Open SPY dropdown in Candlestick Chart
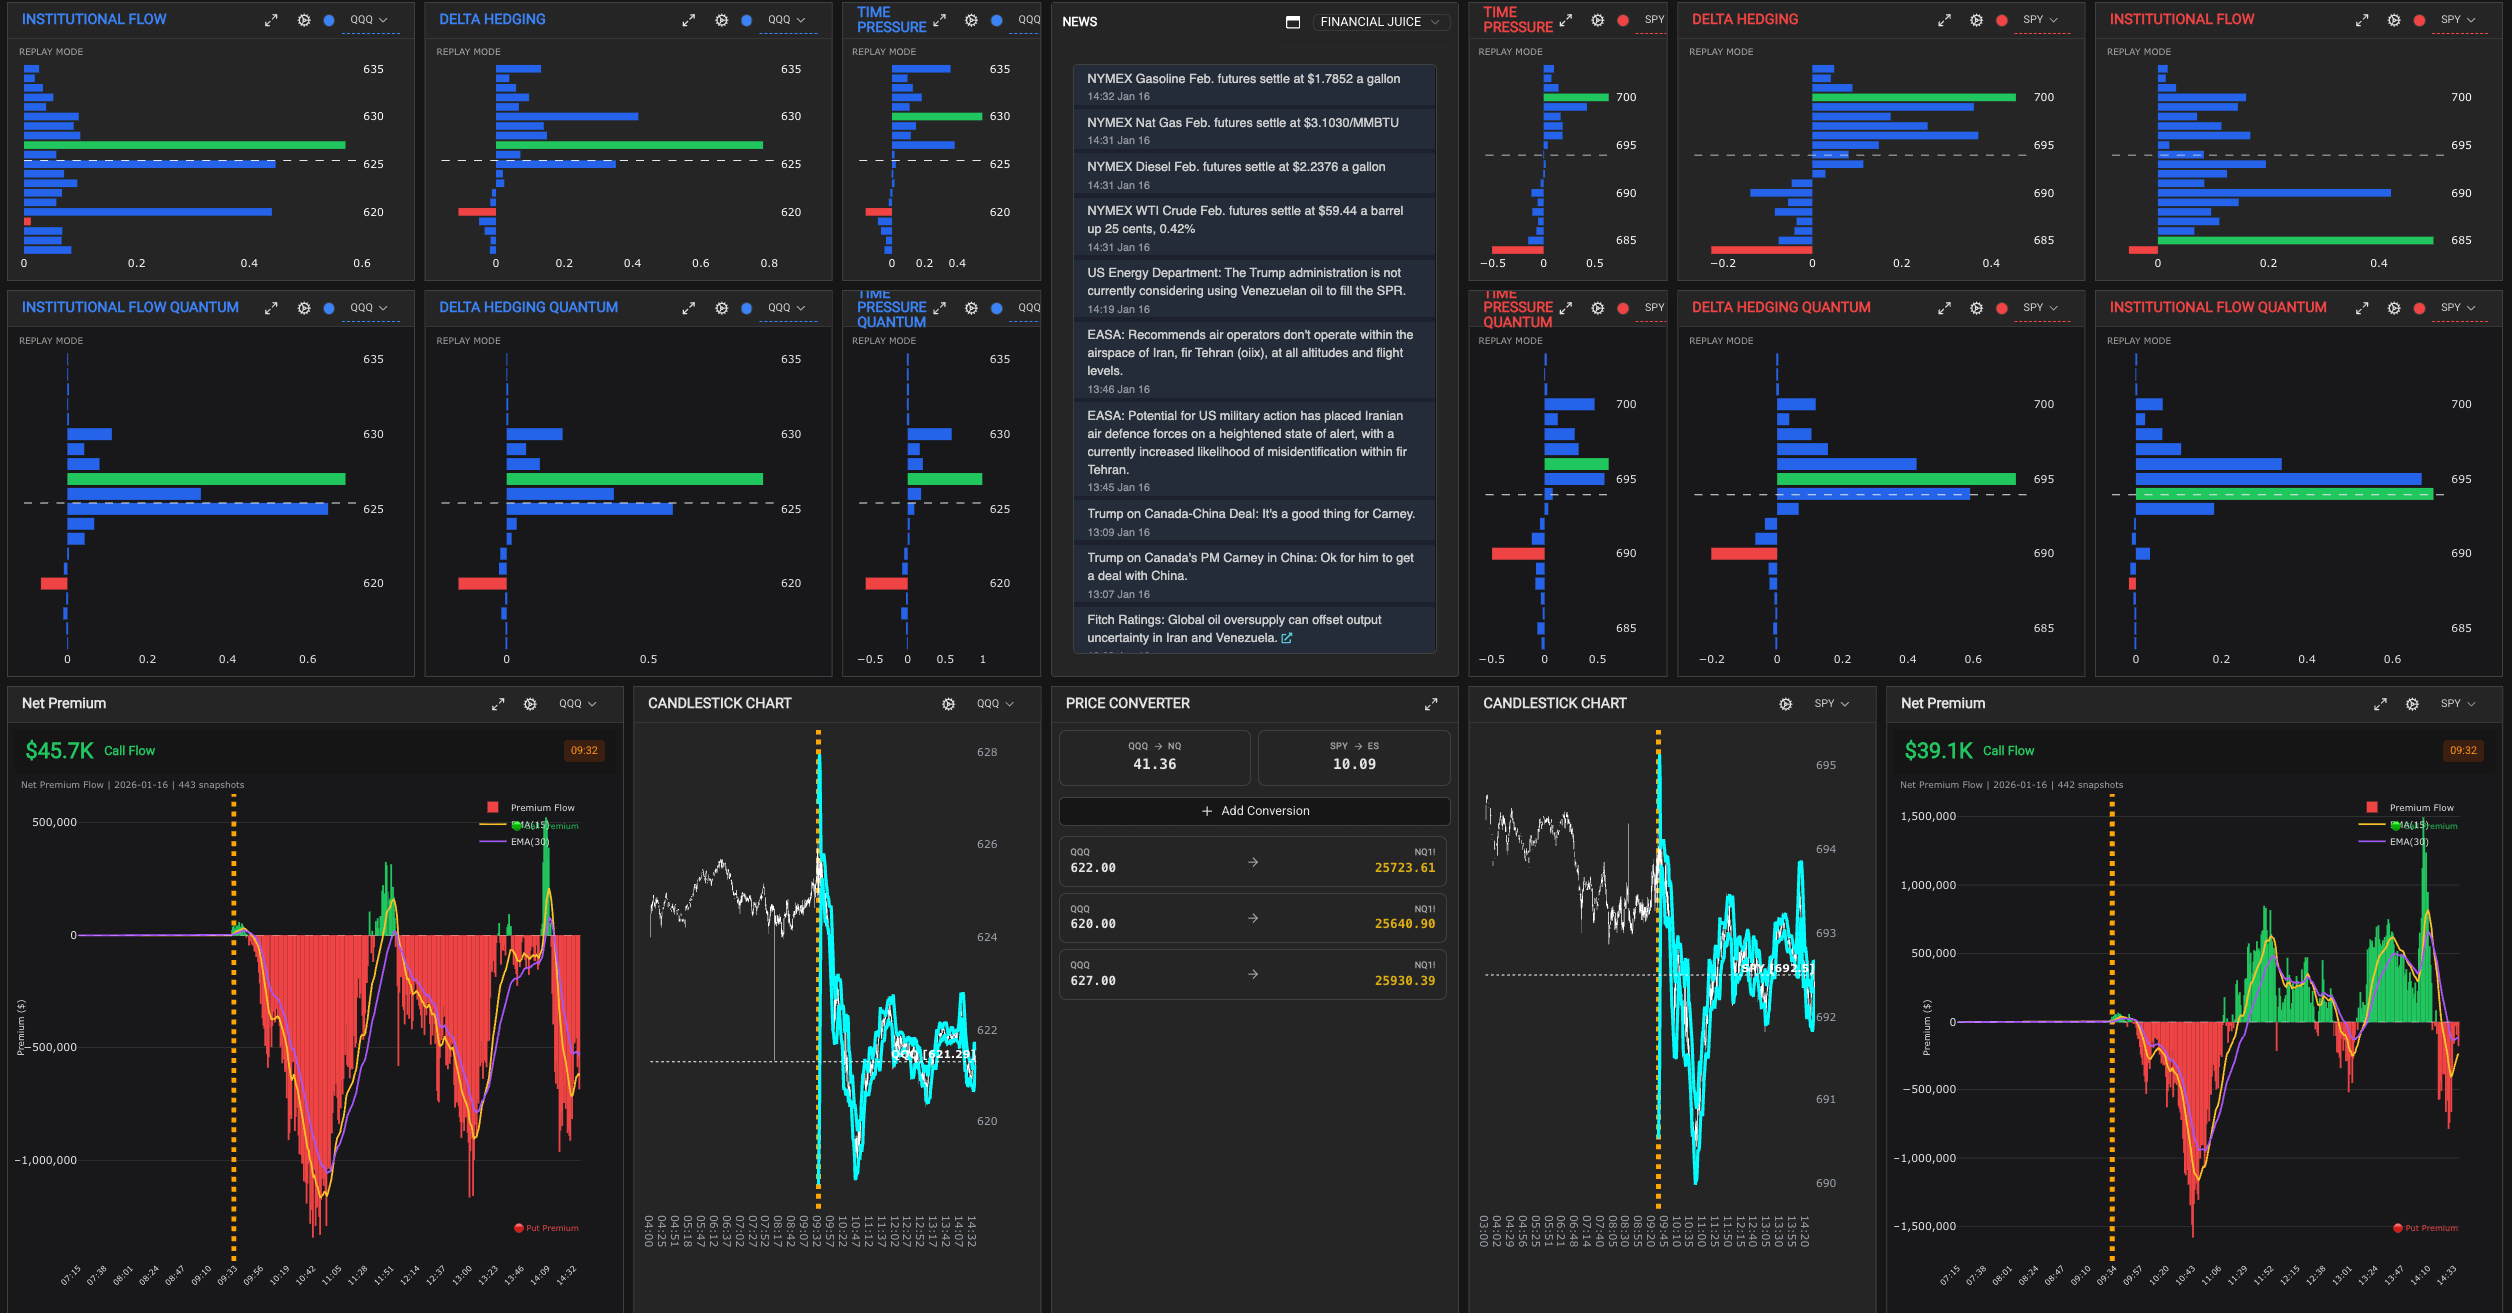Image resolution: width=2512 pixels, height=1313 pixels. click(x=1832, y=704)
